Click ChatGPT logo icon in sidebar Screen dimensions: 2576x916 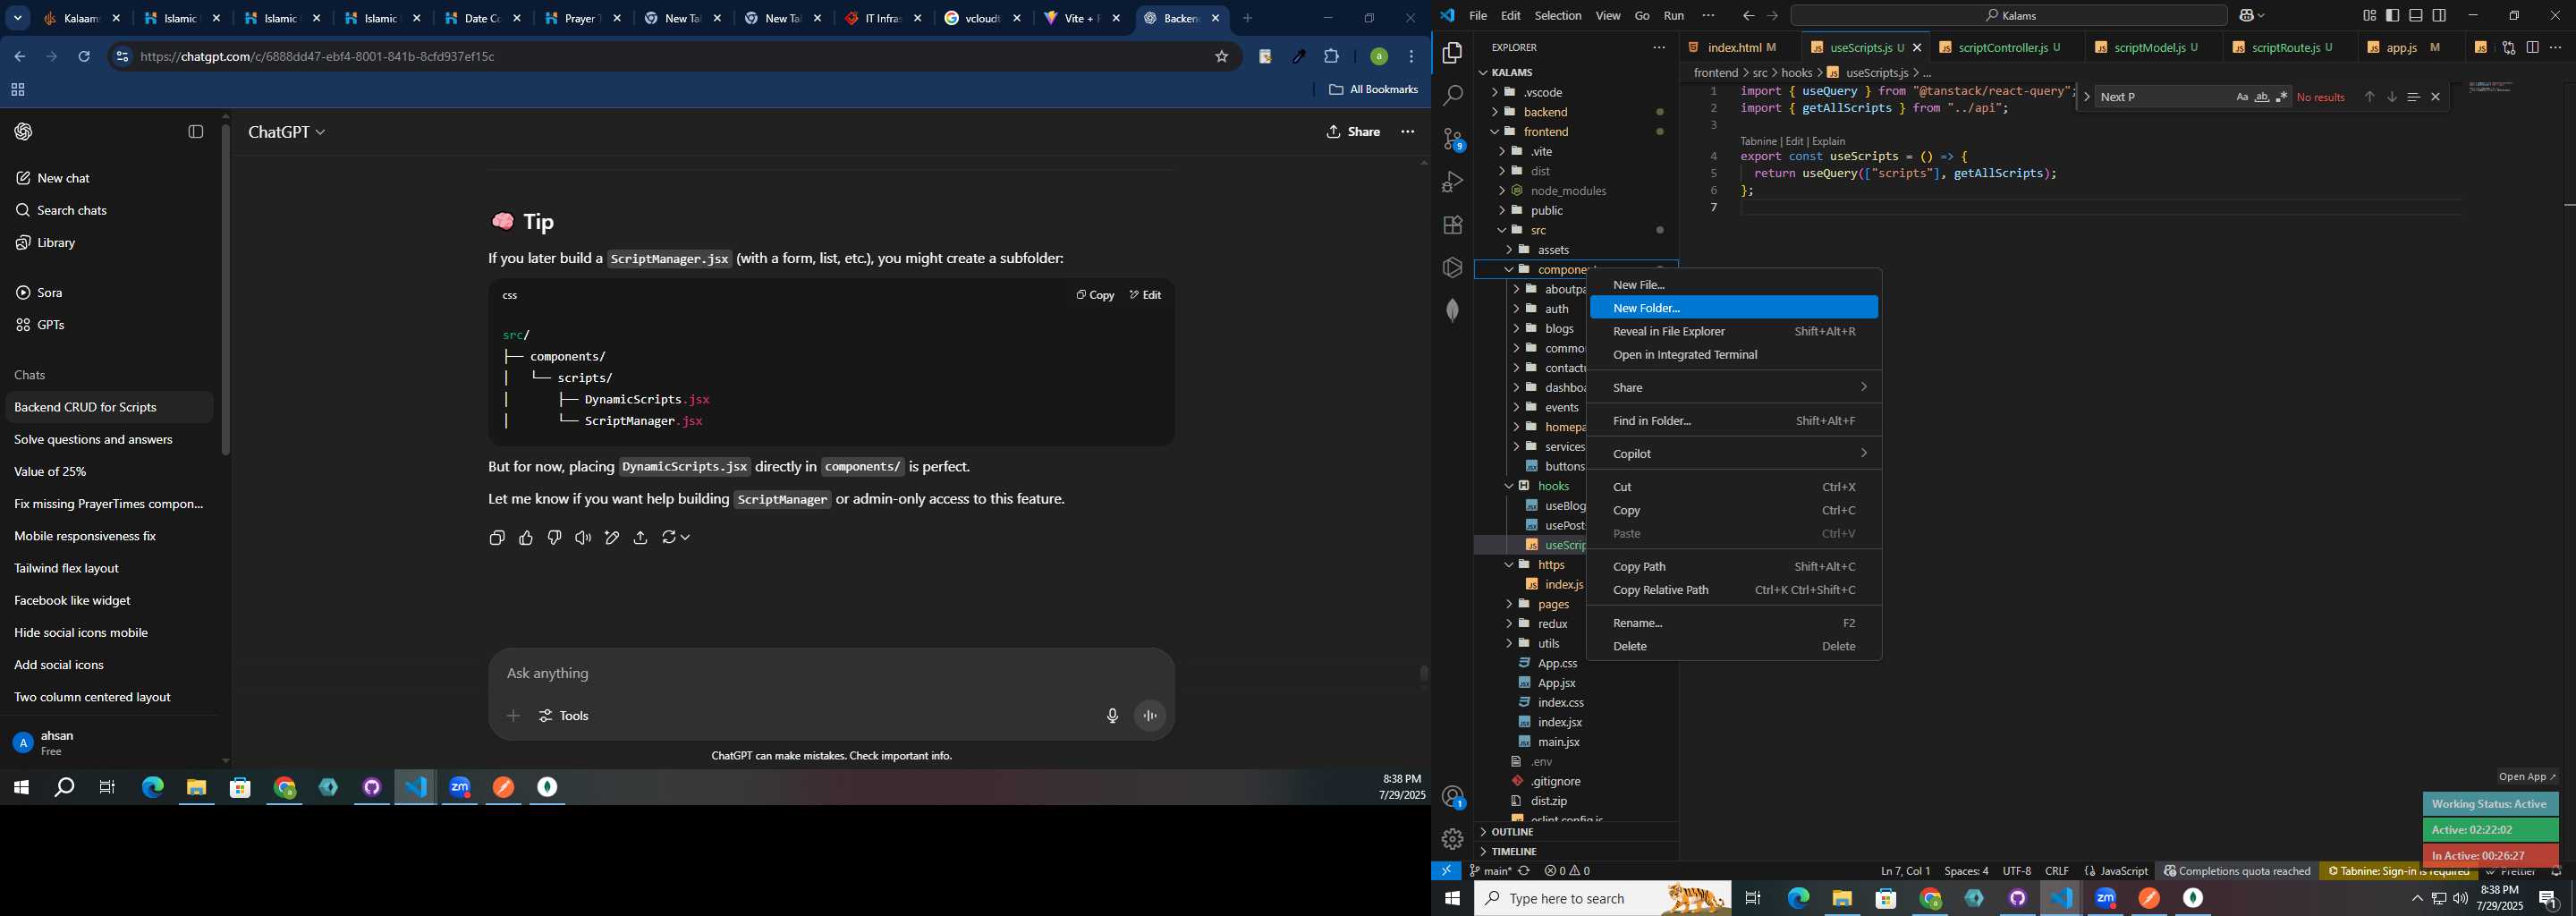tap(24, 132)
